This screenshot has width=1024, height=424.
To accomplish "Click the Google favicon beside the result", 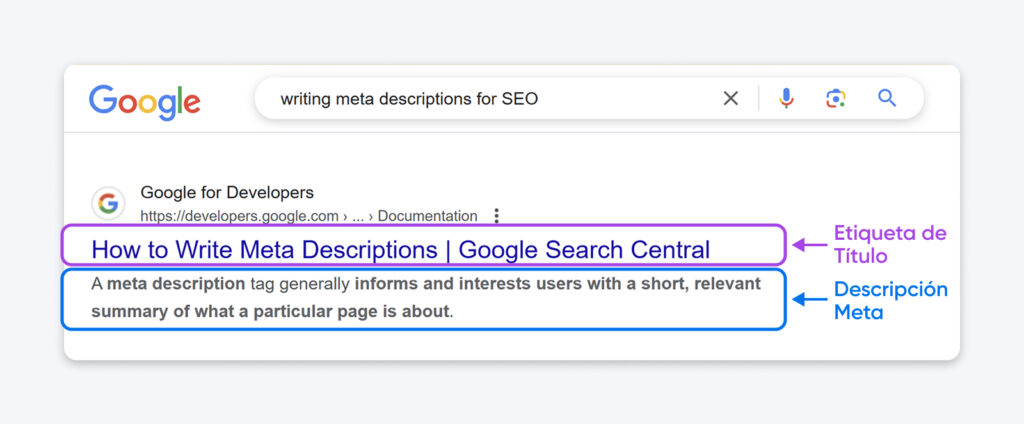I will (108, 204).
